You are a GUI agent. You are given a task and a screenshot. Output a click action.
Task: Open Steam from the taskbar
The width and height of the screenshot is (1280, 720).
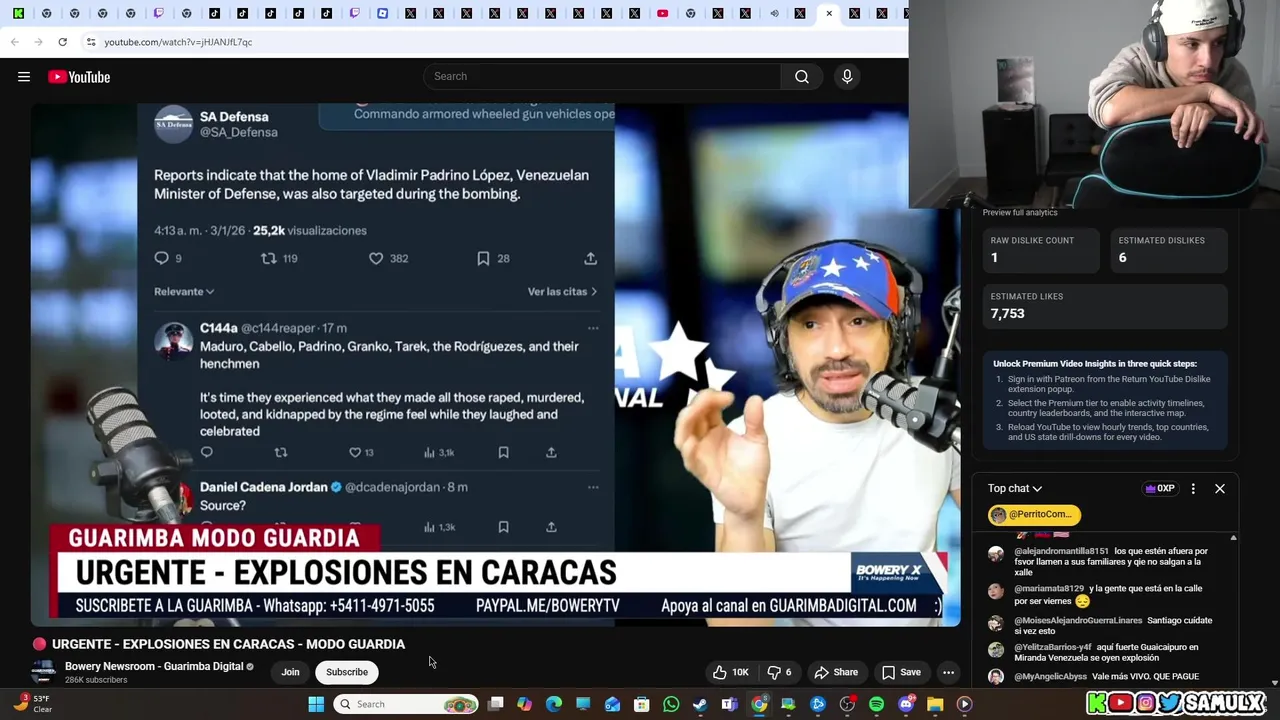point(700,704)
